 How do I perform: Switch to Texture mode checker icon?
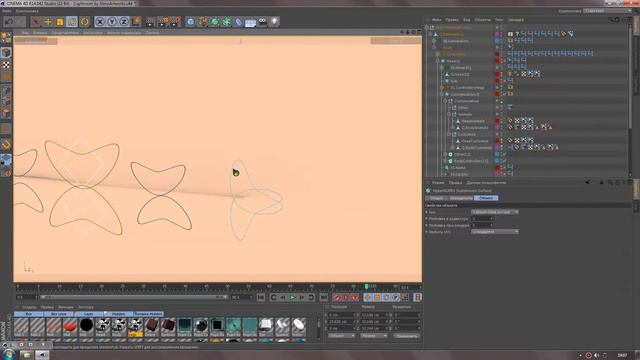pos(6,65)
